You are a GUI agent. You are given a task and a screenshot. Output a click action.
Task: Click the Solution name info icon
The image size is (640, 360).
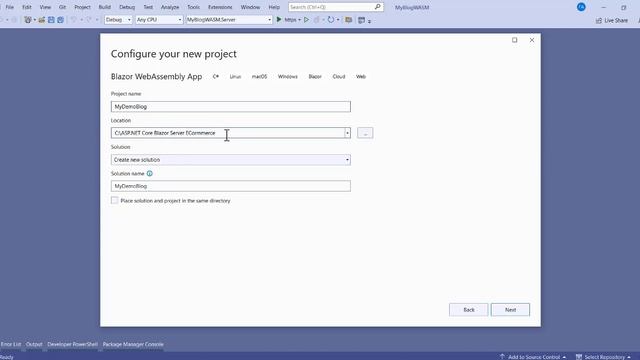click(149, 173)
